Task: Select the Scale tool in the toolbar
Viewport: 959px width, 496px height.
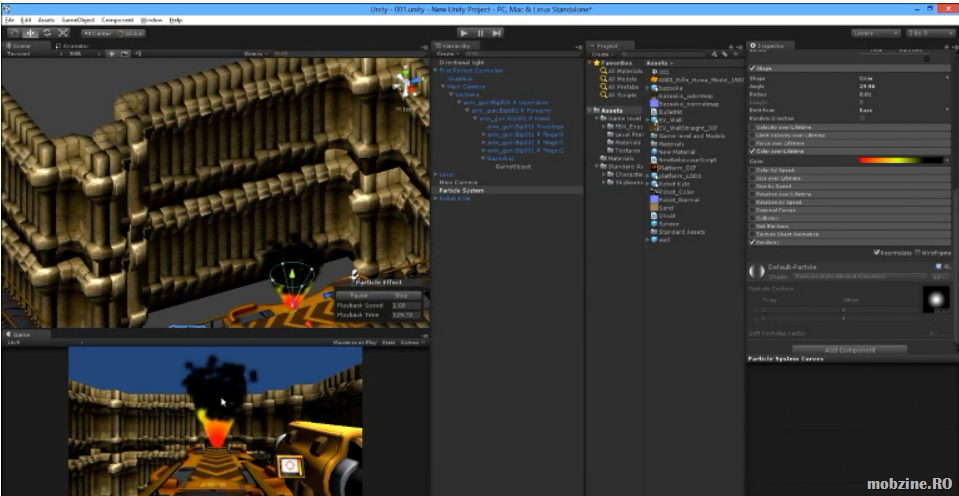Action: pos(63,33)
